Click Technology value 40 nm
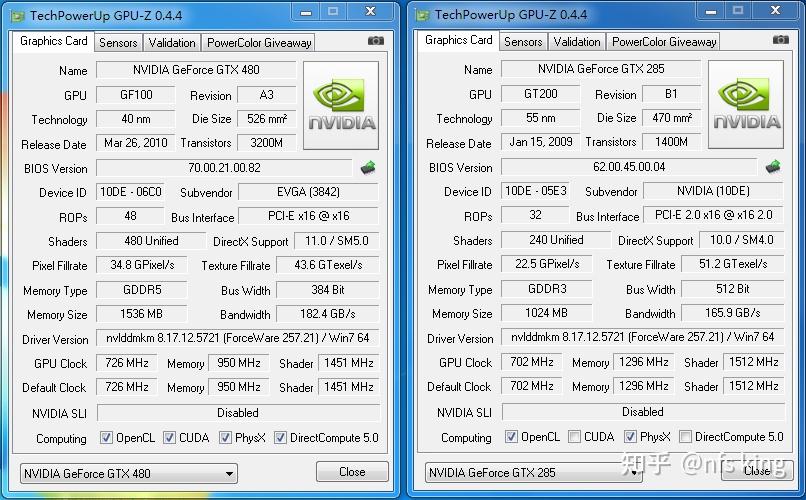This screenshot has height=500, width=806. click(x=136, y=119)
